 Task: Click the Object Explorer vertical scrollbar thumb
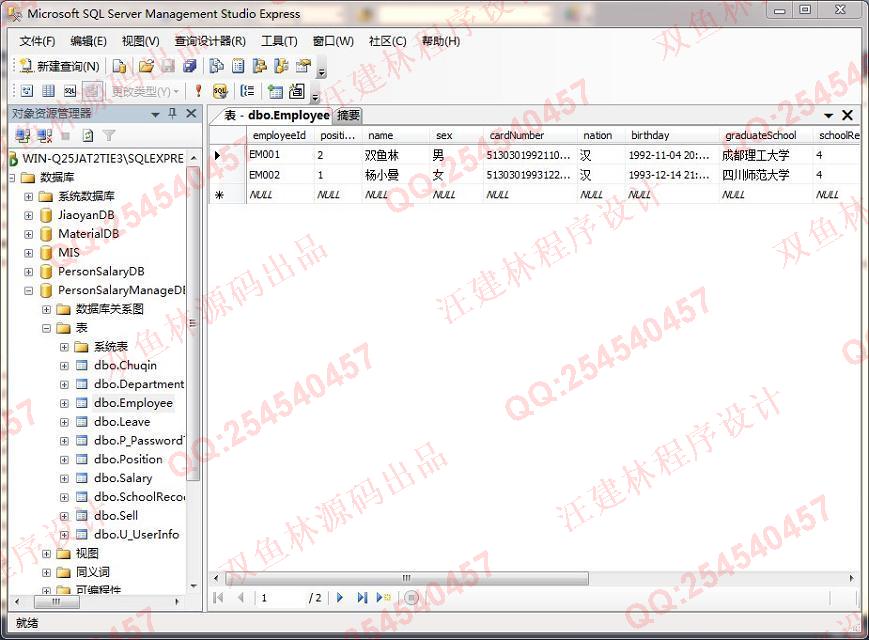(x=192, y=323)
